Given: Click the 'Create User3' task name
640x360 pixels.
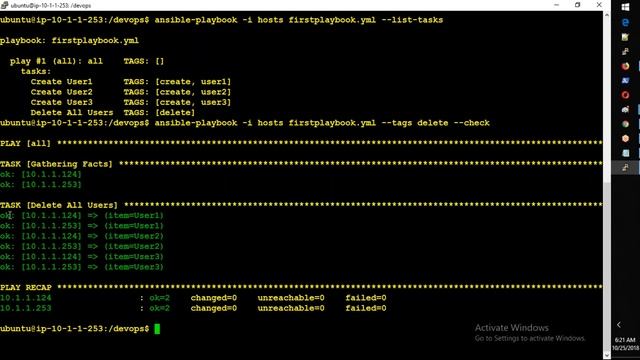Looking at the screenshot, I should click(62, 102).
